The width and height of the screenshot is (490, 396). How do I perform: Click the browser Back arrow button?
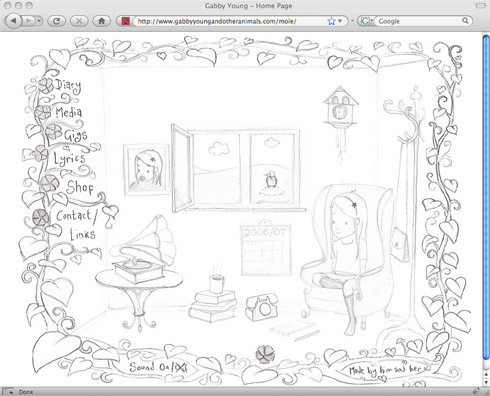13,21
